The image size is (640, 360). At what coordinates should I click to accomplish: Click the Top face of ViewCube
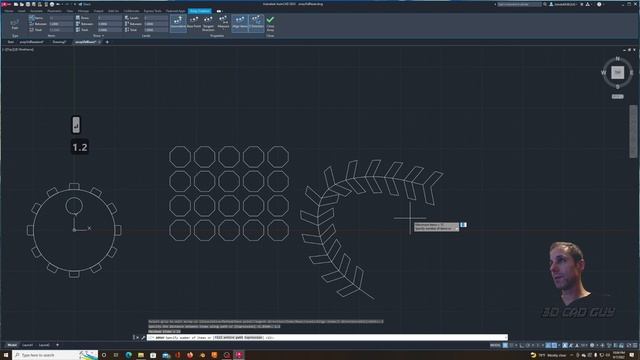pos(618,72)
